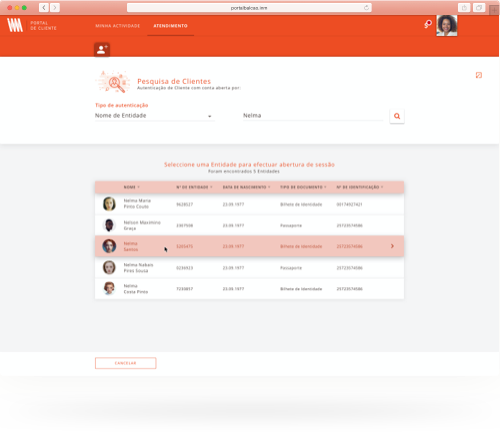Sort by the Data de Nascimento column
This screenshot has height=432, width=500.
coord(246,187)
